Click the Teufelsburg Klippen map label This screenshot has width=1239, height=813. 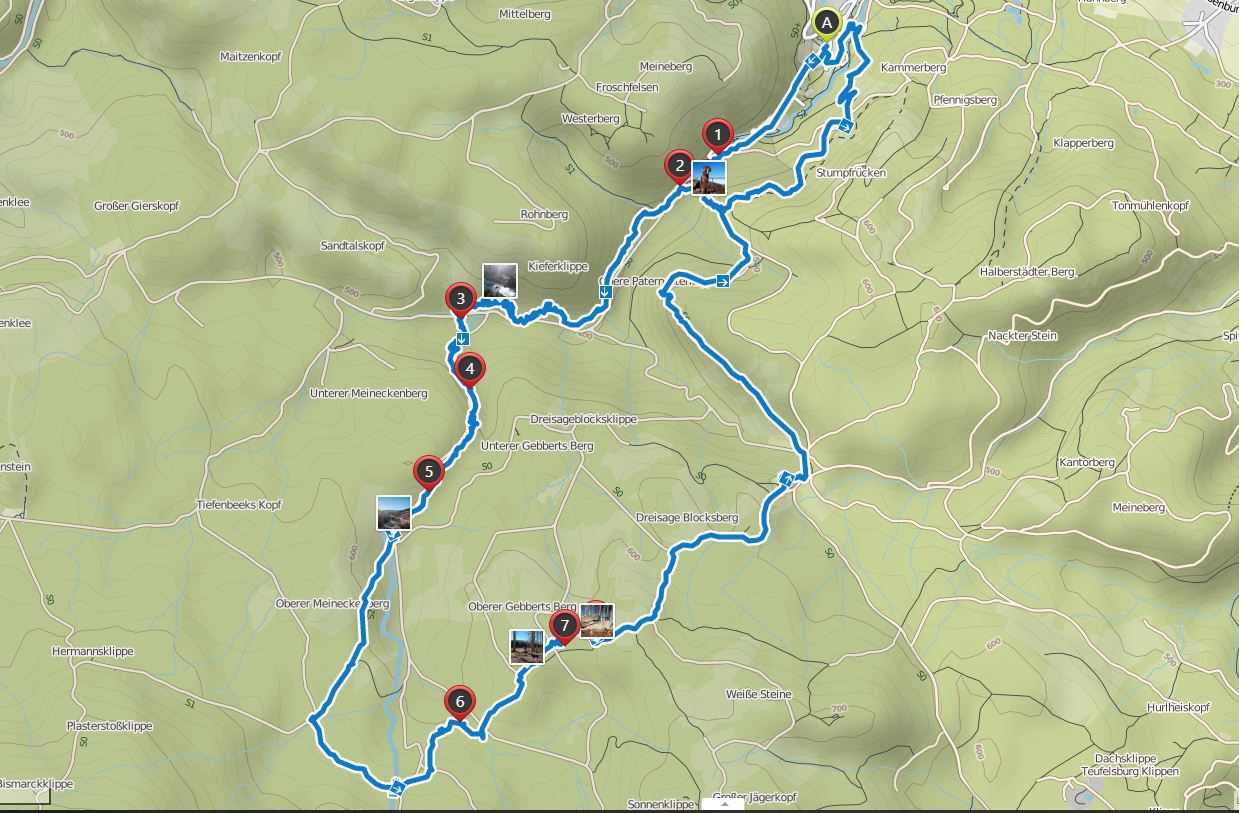tap(1130, 772)
